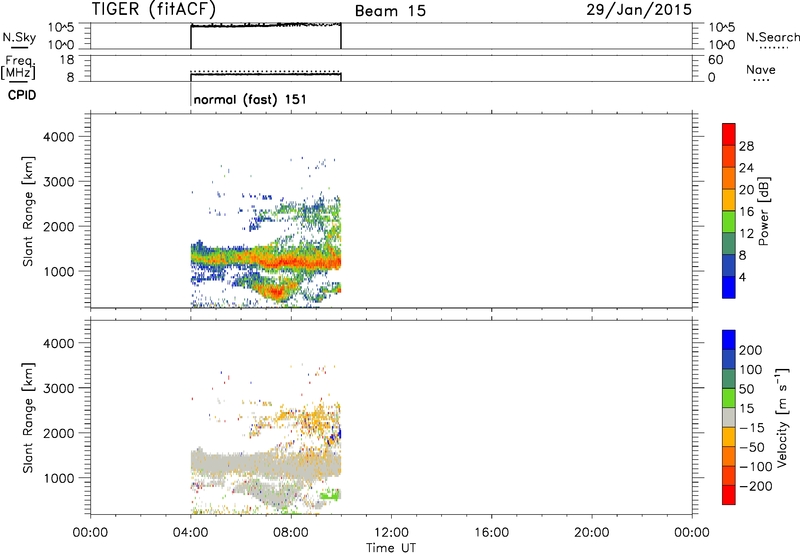Click the 4000 tick in the power panel
The width and height of the screenshot is (800, 554).
click(59, 137)
